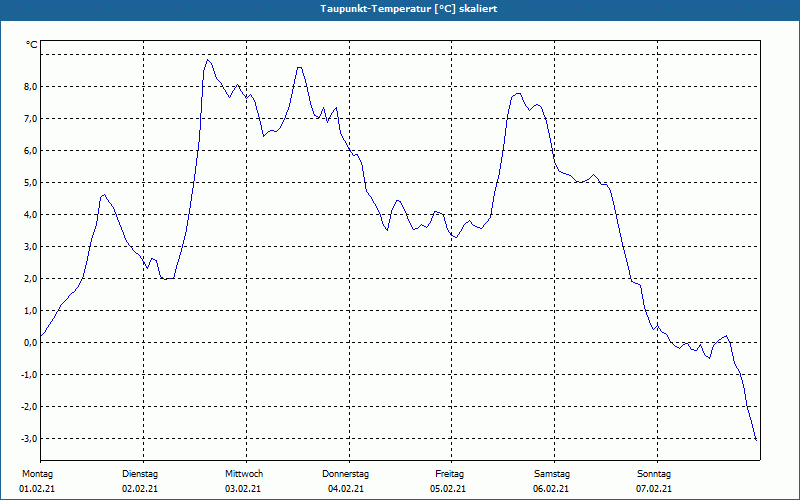This screenshot has height=500, width=800.
Task: Click the 01.02.21 date label
Action: 37,489
